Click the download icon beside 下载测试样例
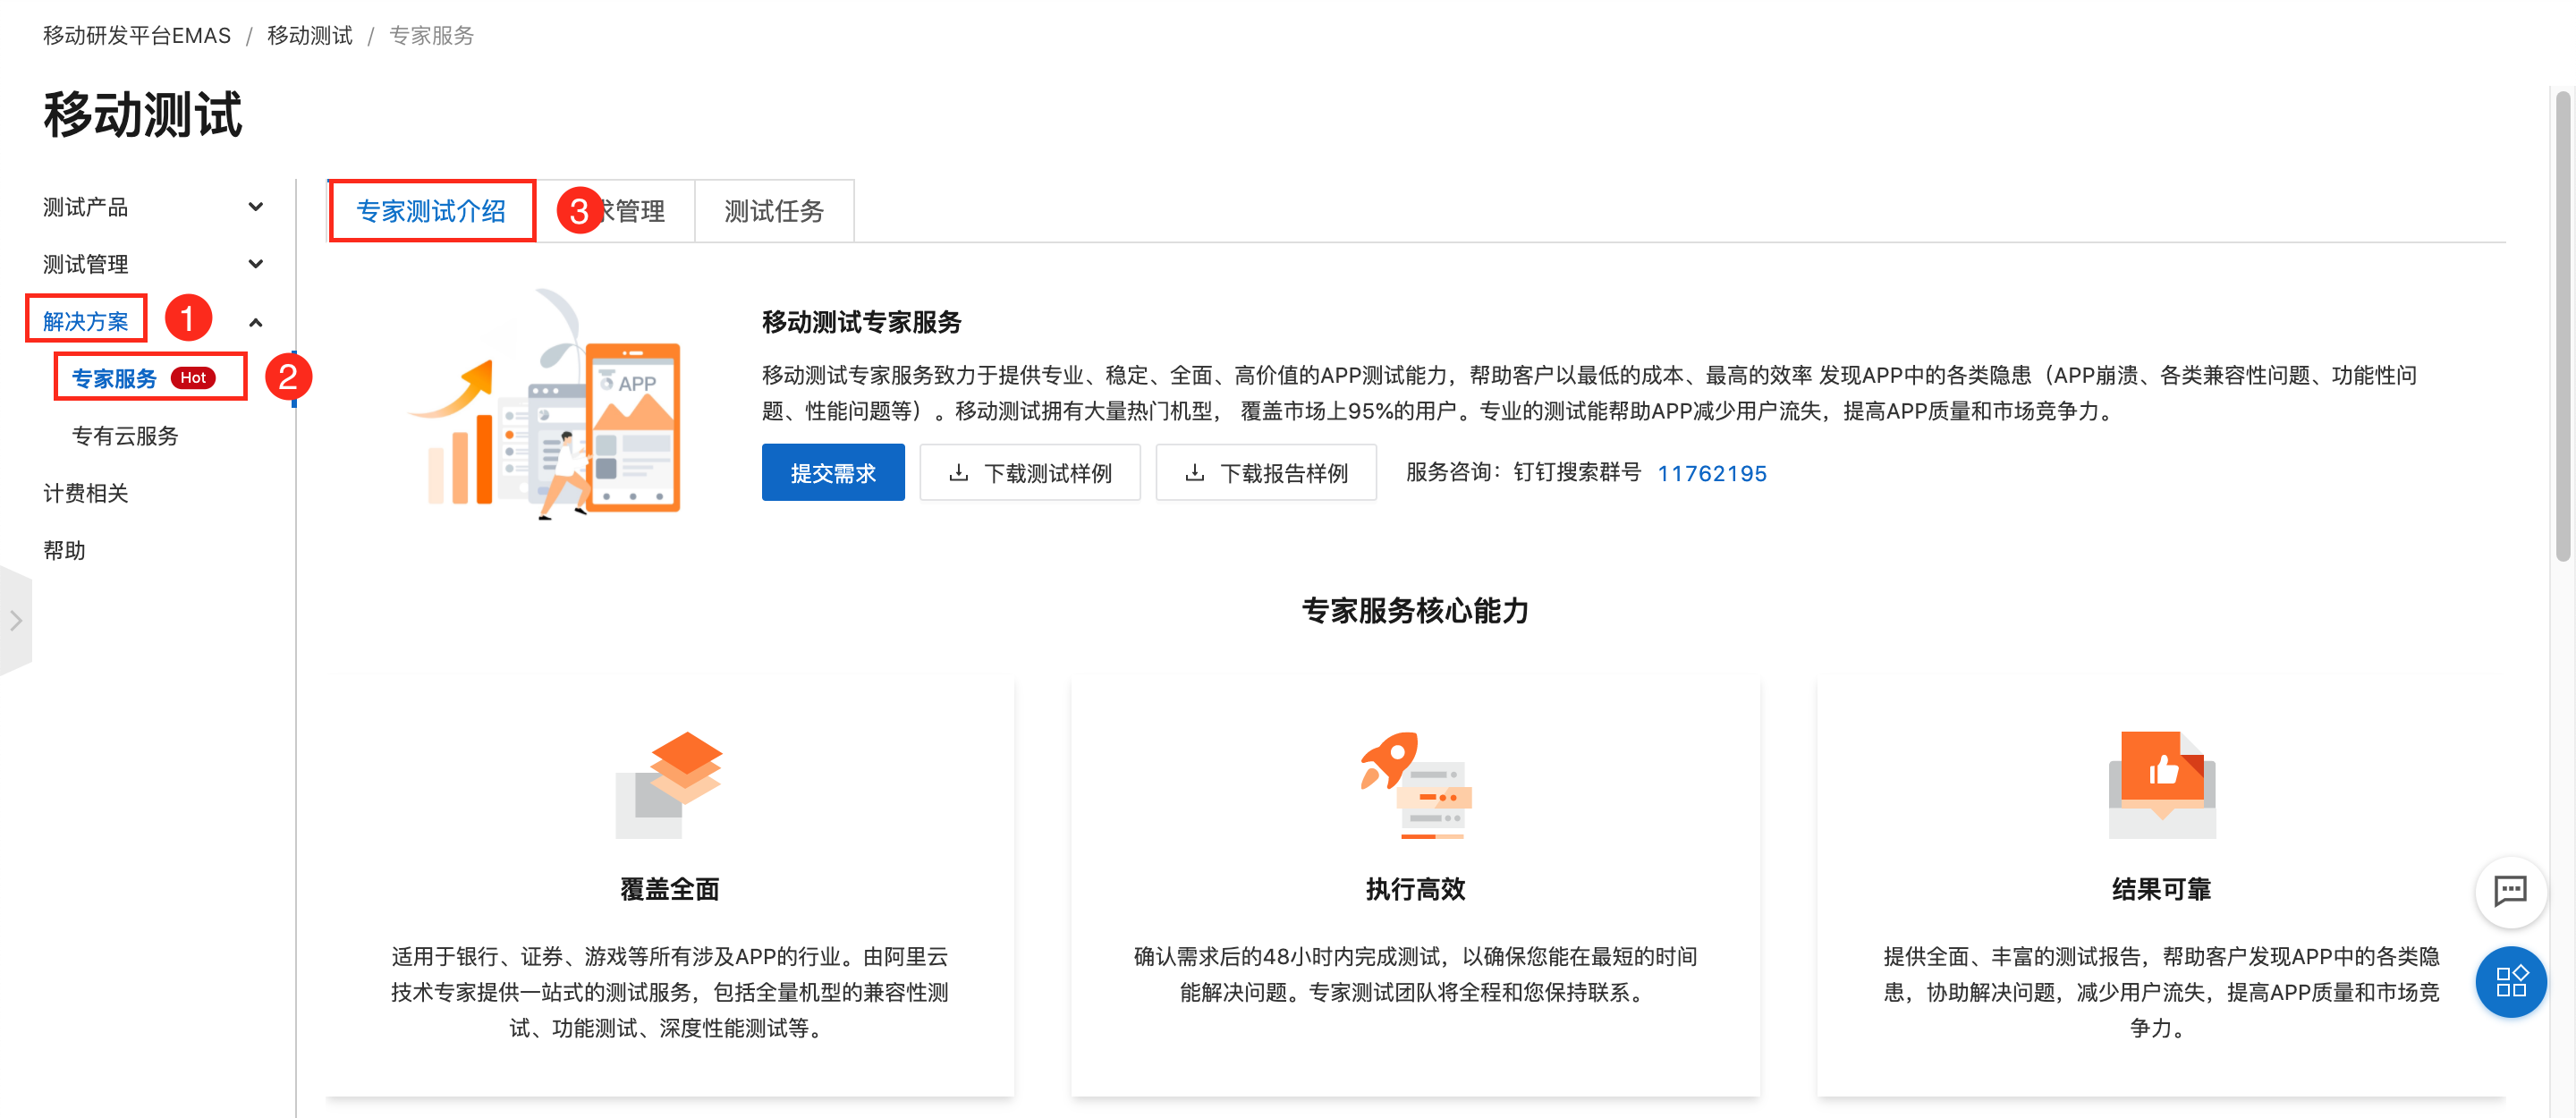The height and width of the screenshot is (1118, 2576). 958,472
